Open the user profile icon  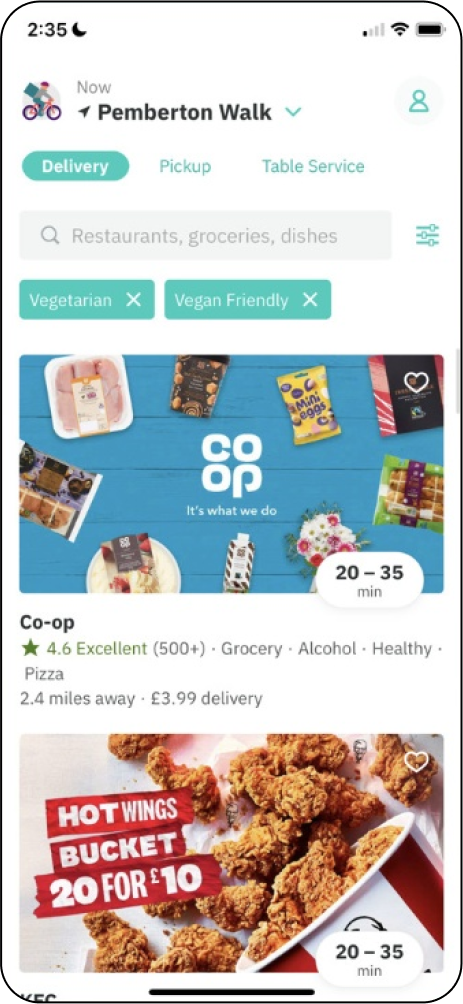coord(419,101)
